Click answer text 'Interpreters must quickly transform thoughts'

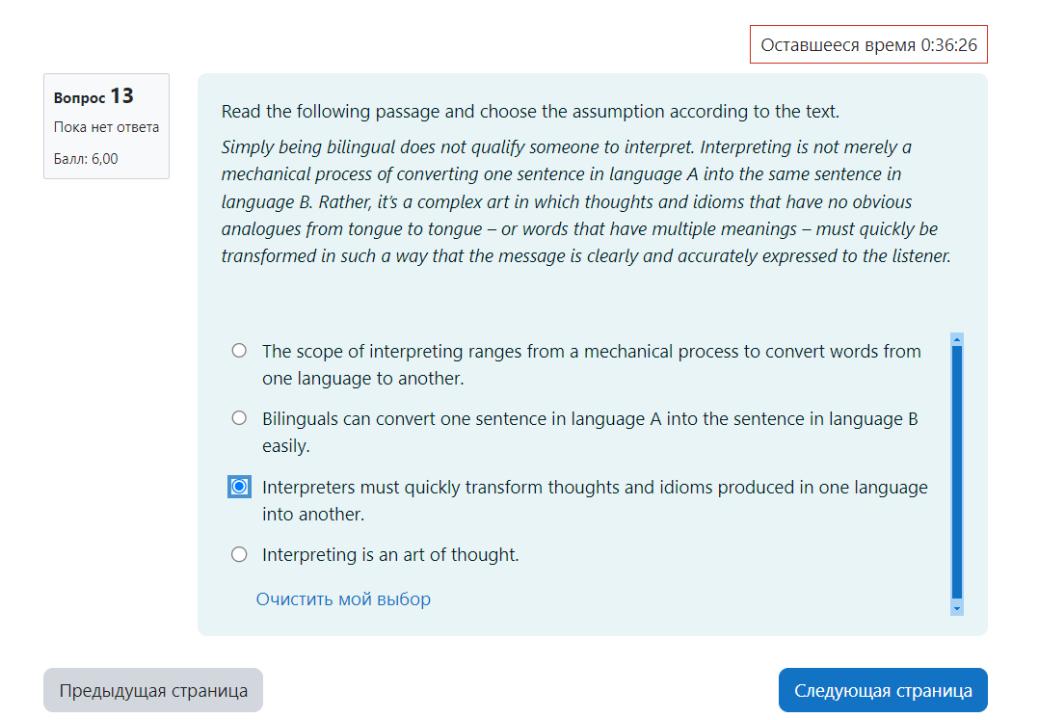tap(595, 500)
